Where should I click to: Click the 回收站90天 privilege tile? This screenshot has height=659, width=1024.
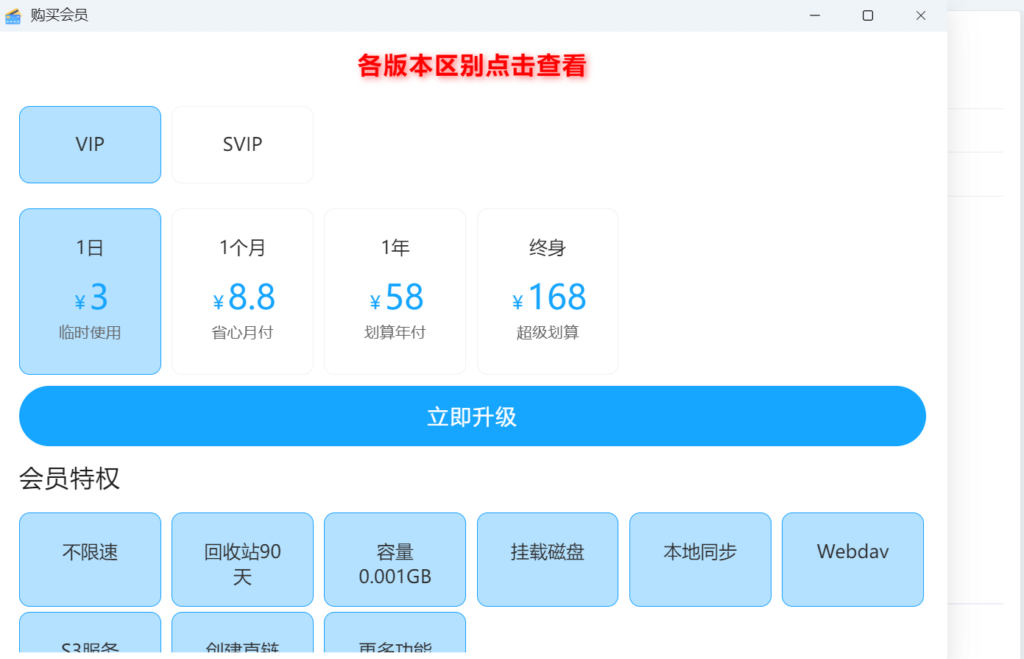click(x=242, y=559)
